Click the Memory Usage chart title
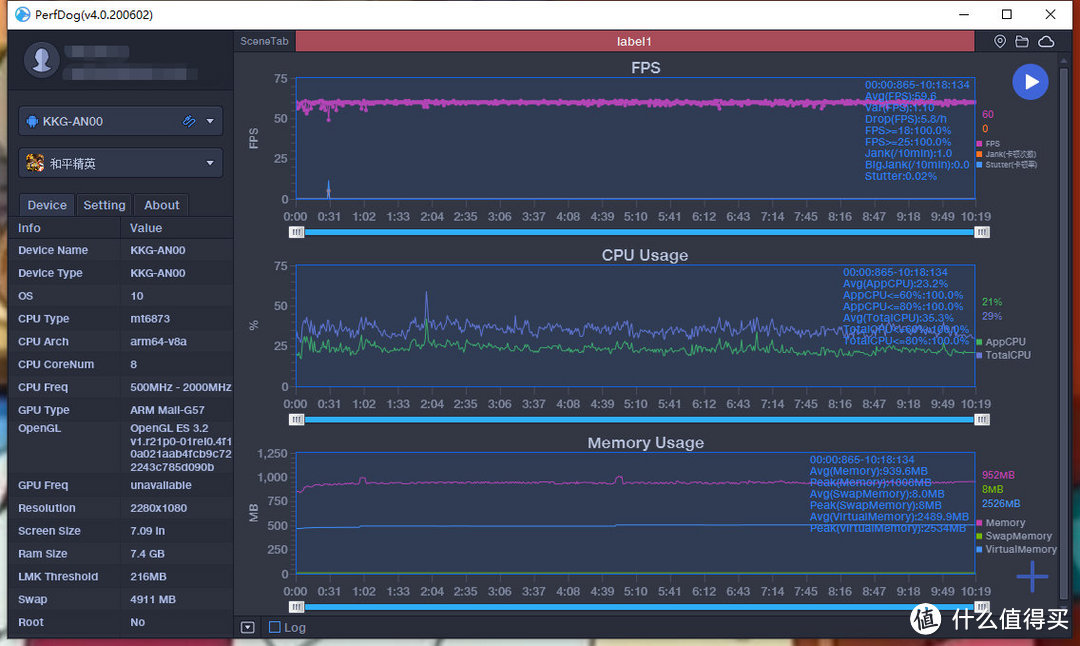Image resolution: width=1080 pixels, height=646 pixels. [645, 442]
